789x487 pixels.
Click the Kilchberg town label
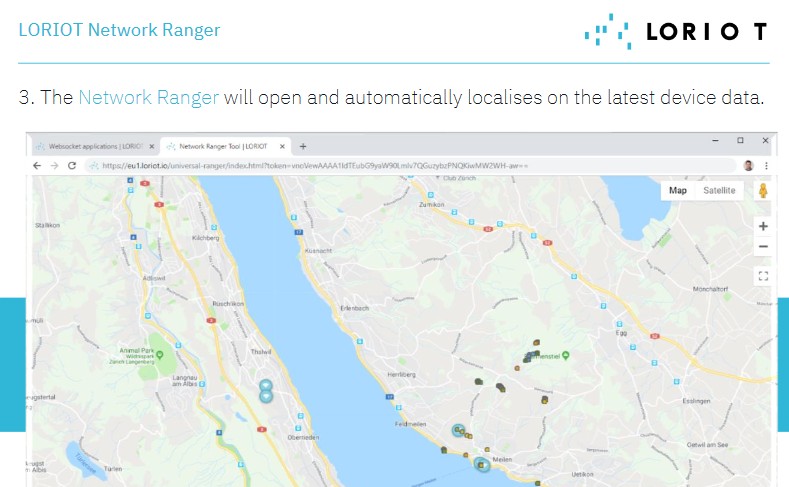point(205,237)
